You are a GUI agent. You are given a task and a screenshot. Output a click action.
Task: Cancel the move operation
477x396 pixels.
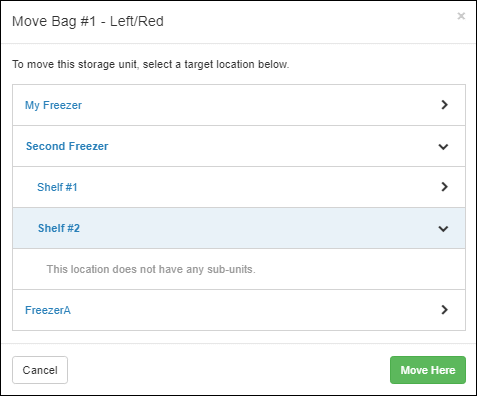pos(40,370)
